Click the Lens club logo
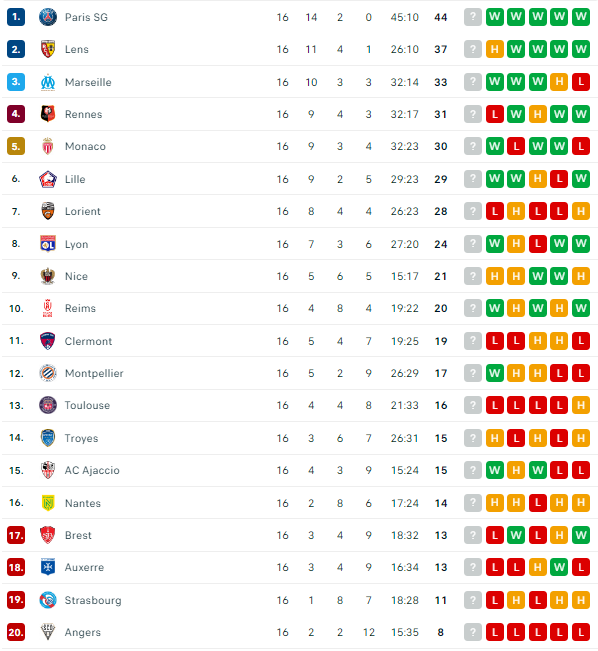 tap(48, 49)
